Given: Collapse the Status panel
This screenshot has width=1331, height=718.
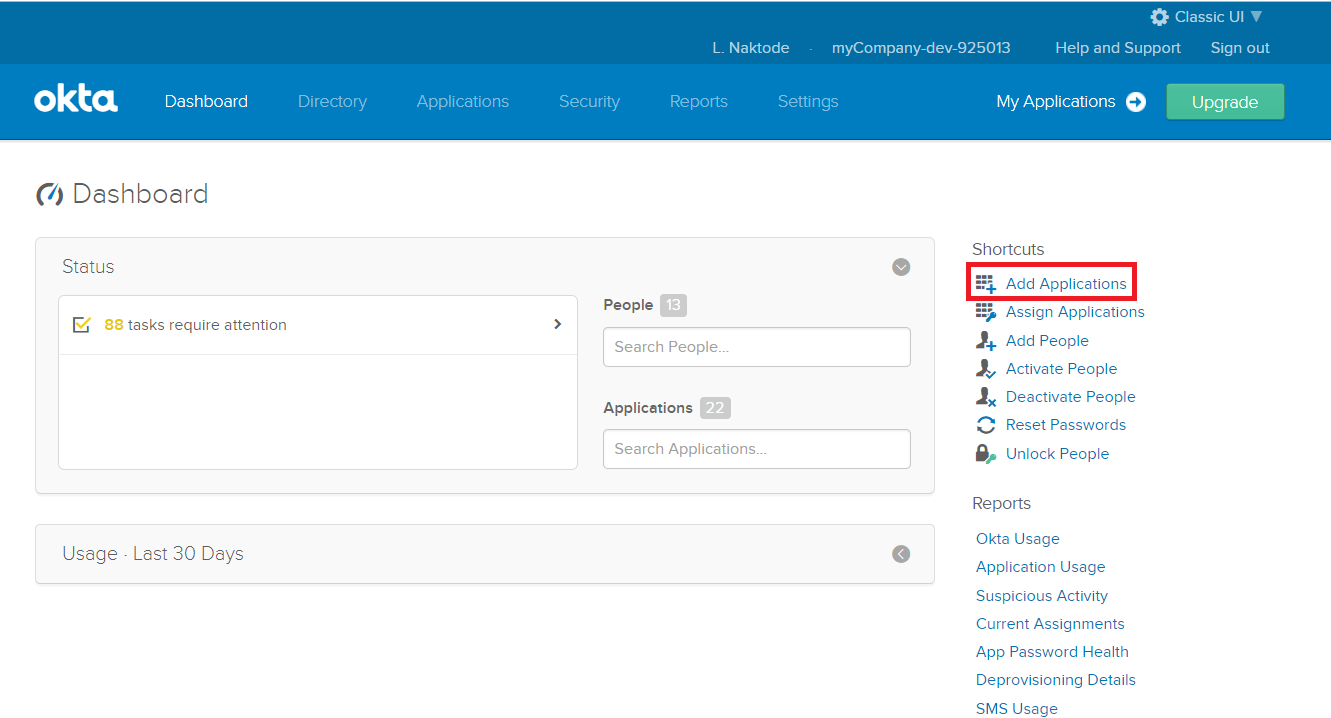Looking at the screenshot, I should click(901, 267).
